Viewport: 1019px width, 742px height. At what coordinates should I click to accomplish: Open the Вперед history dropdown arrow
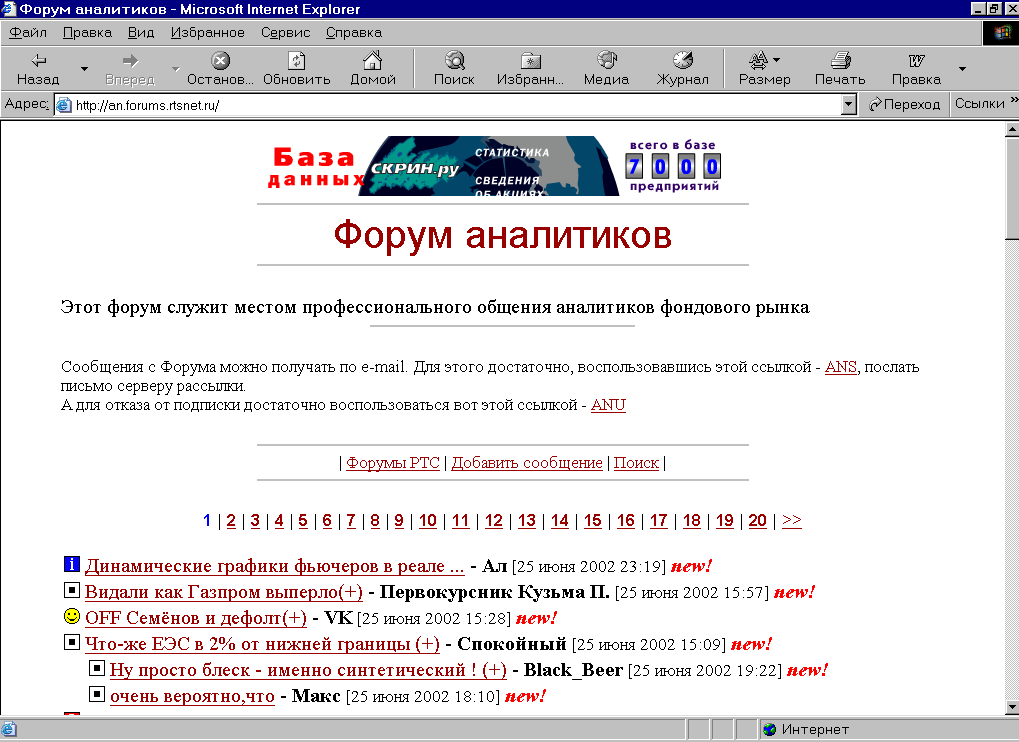175,69
